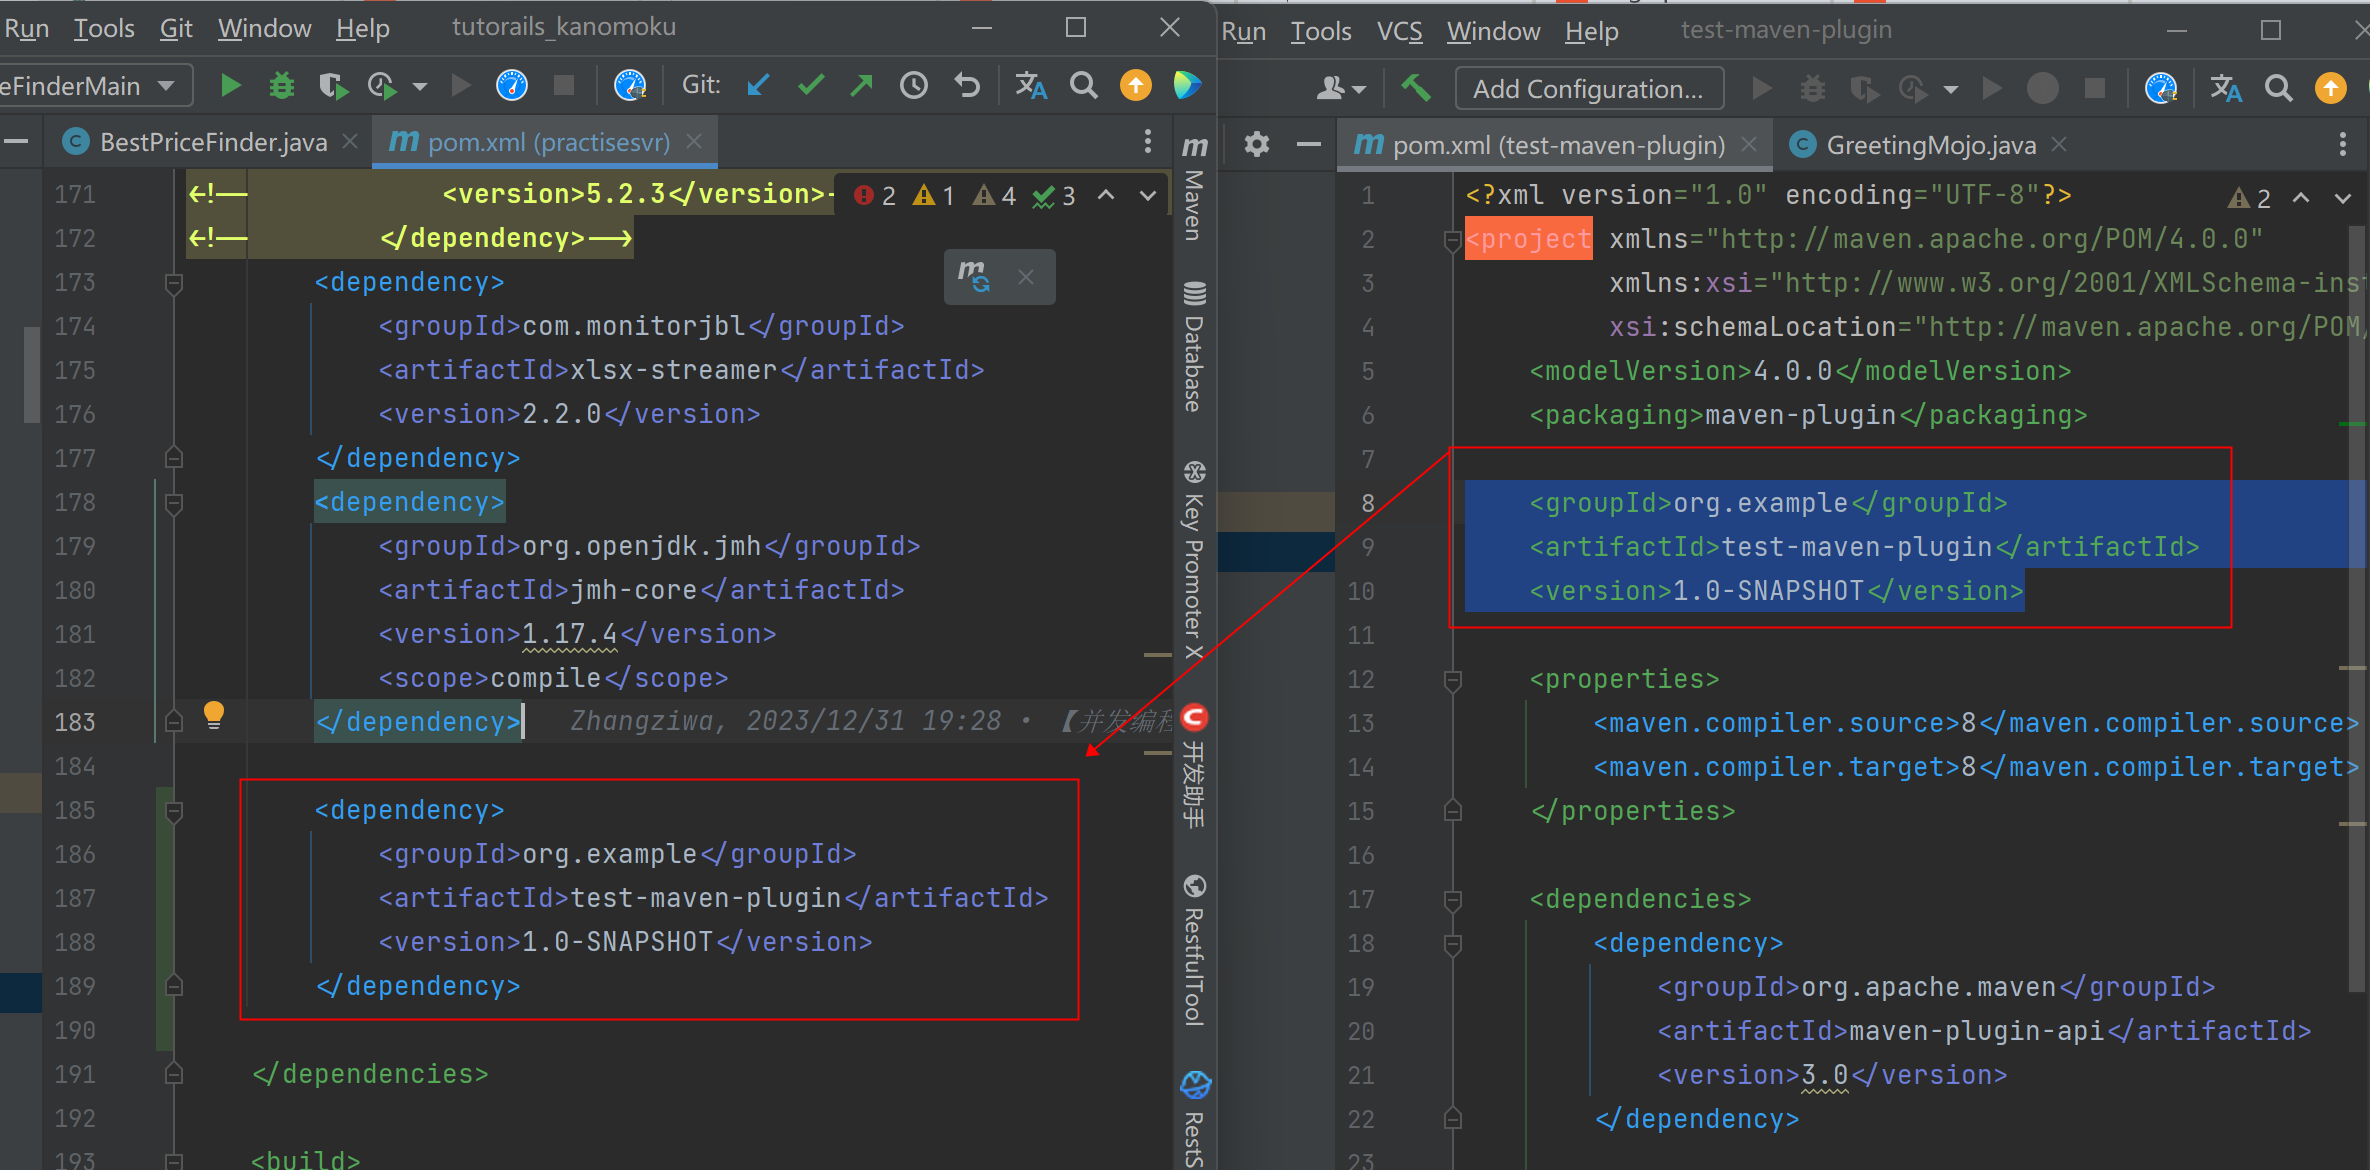2370x1170 pixels.
Task: Click the maven-plugin-api artifactId on line 20
Action: pyautogui.click(x=1984, y=1031)
